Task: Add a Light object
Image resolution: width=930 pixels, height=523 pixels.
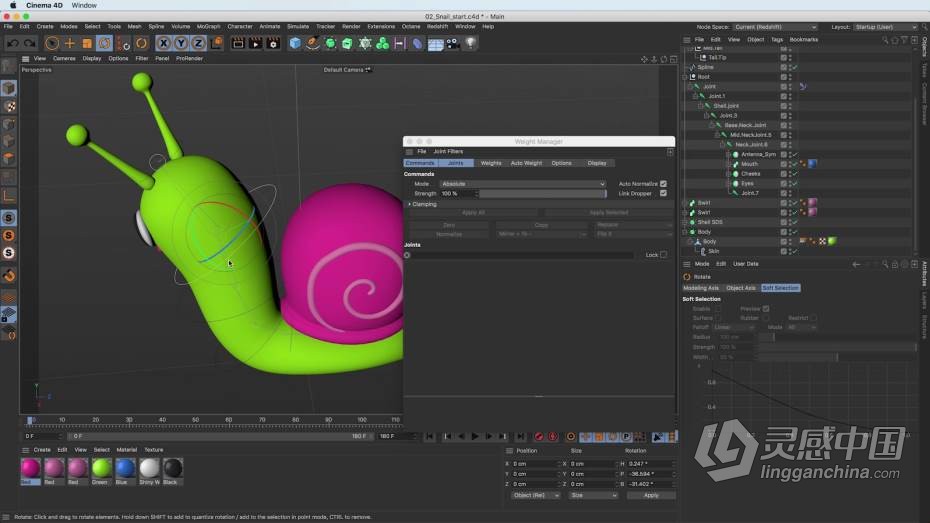Action: coord(470,43)
